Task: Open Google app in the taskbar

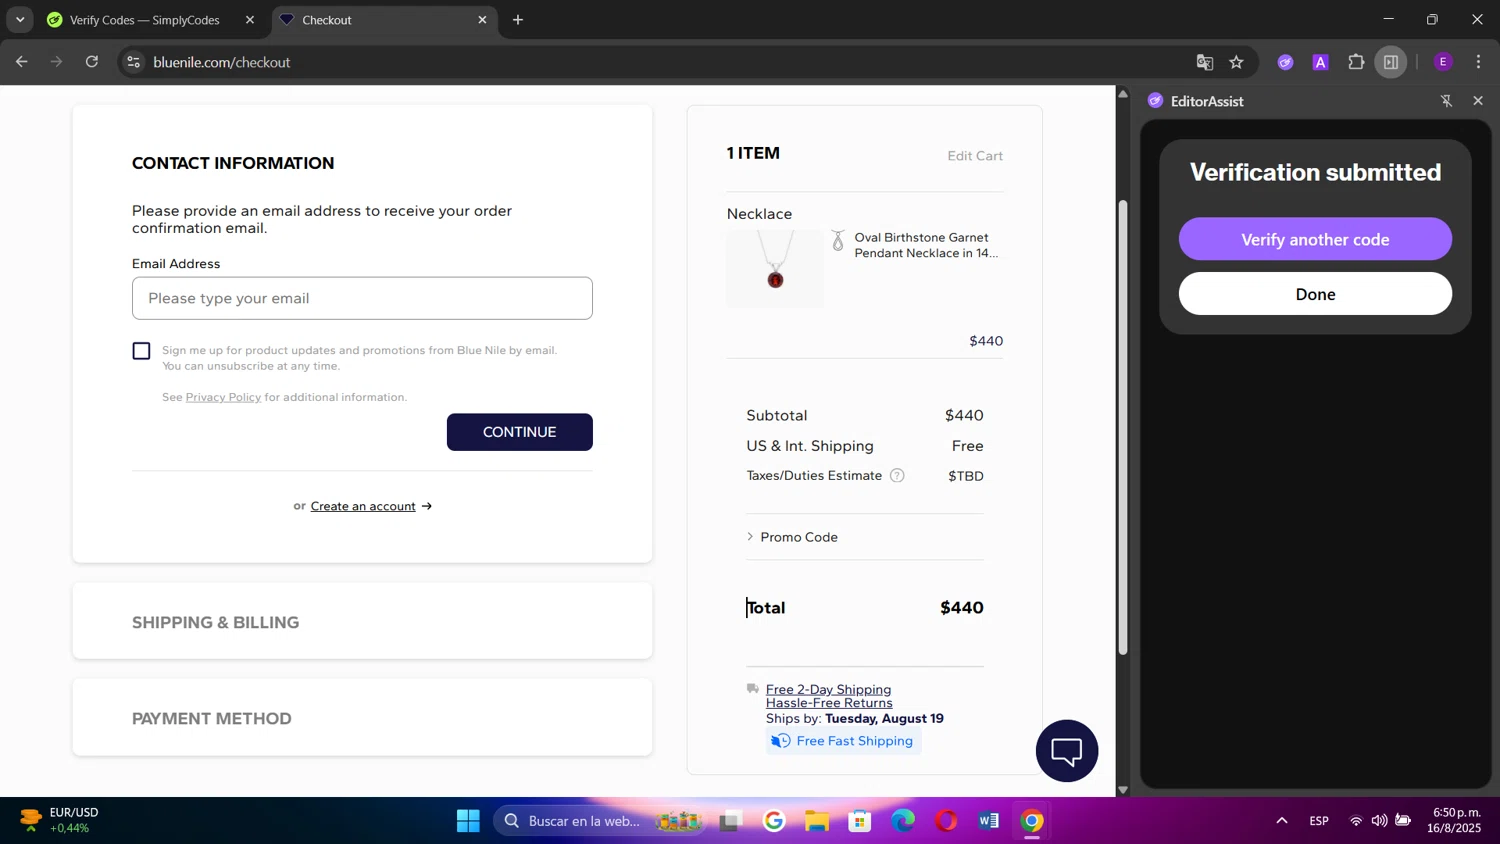Action: click(x=774, y=821)
